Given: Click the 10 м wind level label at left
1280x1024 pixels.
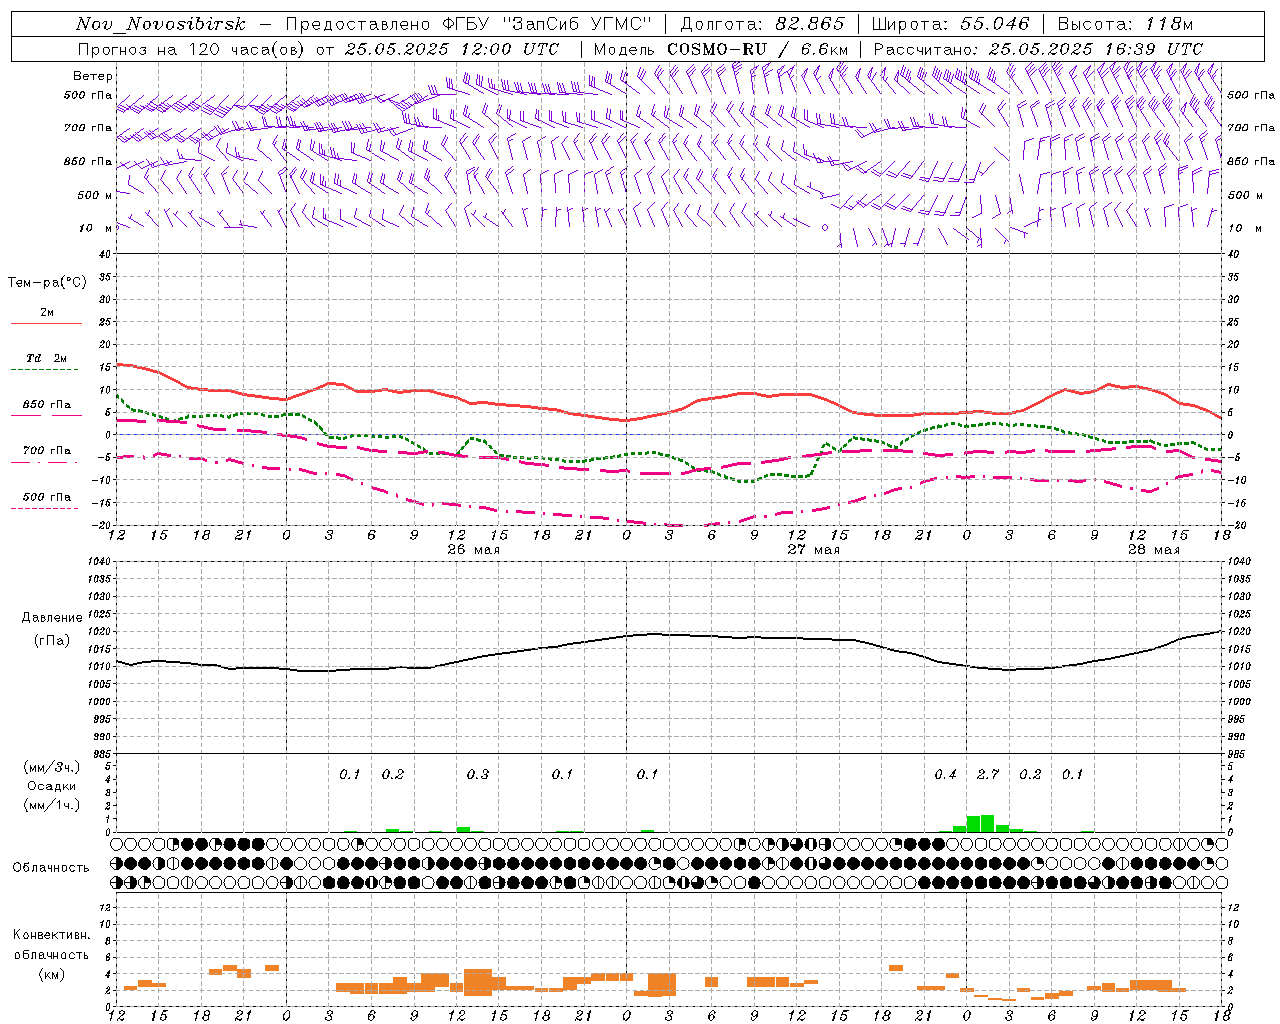Looking at the screenshot, I should tap(96, 229).
